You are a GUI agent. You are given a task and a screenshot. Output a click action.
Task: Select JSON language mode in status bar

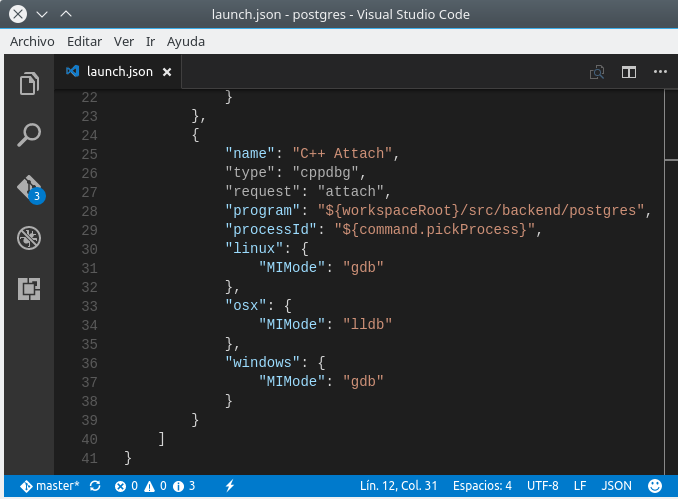coord(616,486)
